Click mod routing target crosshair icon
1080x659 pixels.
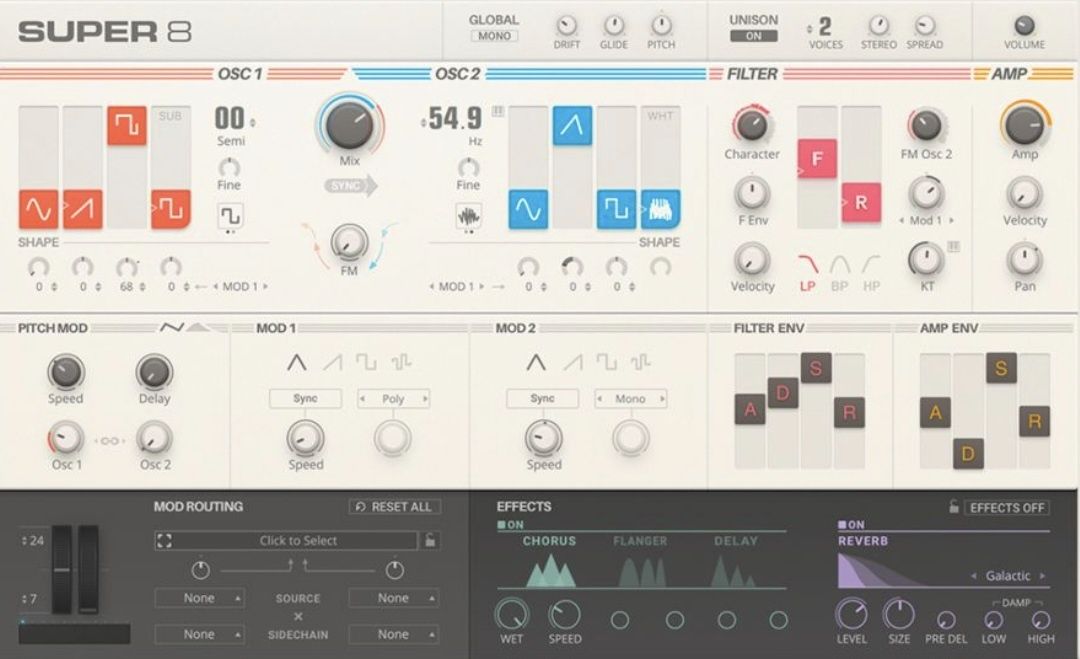point(164,541)
